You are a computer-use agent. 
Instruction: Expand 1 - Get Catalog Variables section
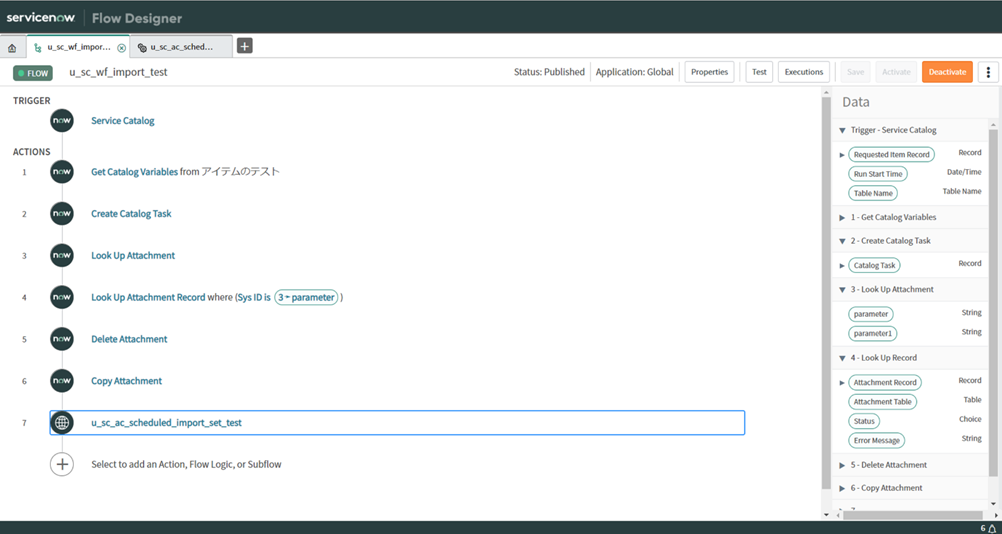click(x=842, y=218)
